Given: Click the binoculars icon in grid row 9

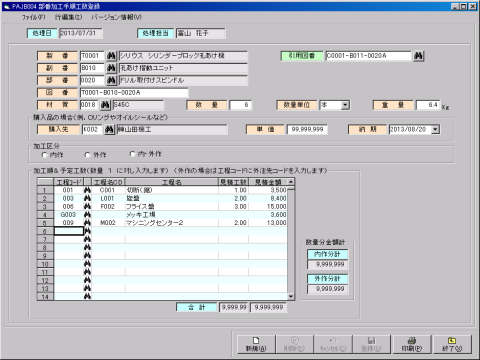Looking at the screenshot, I should pyautogui.click(x=87, y=256).
